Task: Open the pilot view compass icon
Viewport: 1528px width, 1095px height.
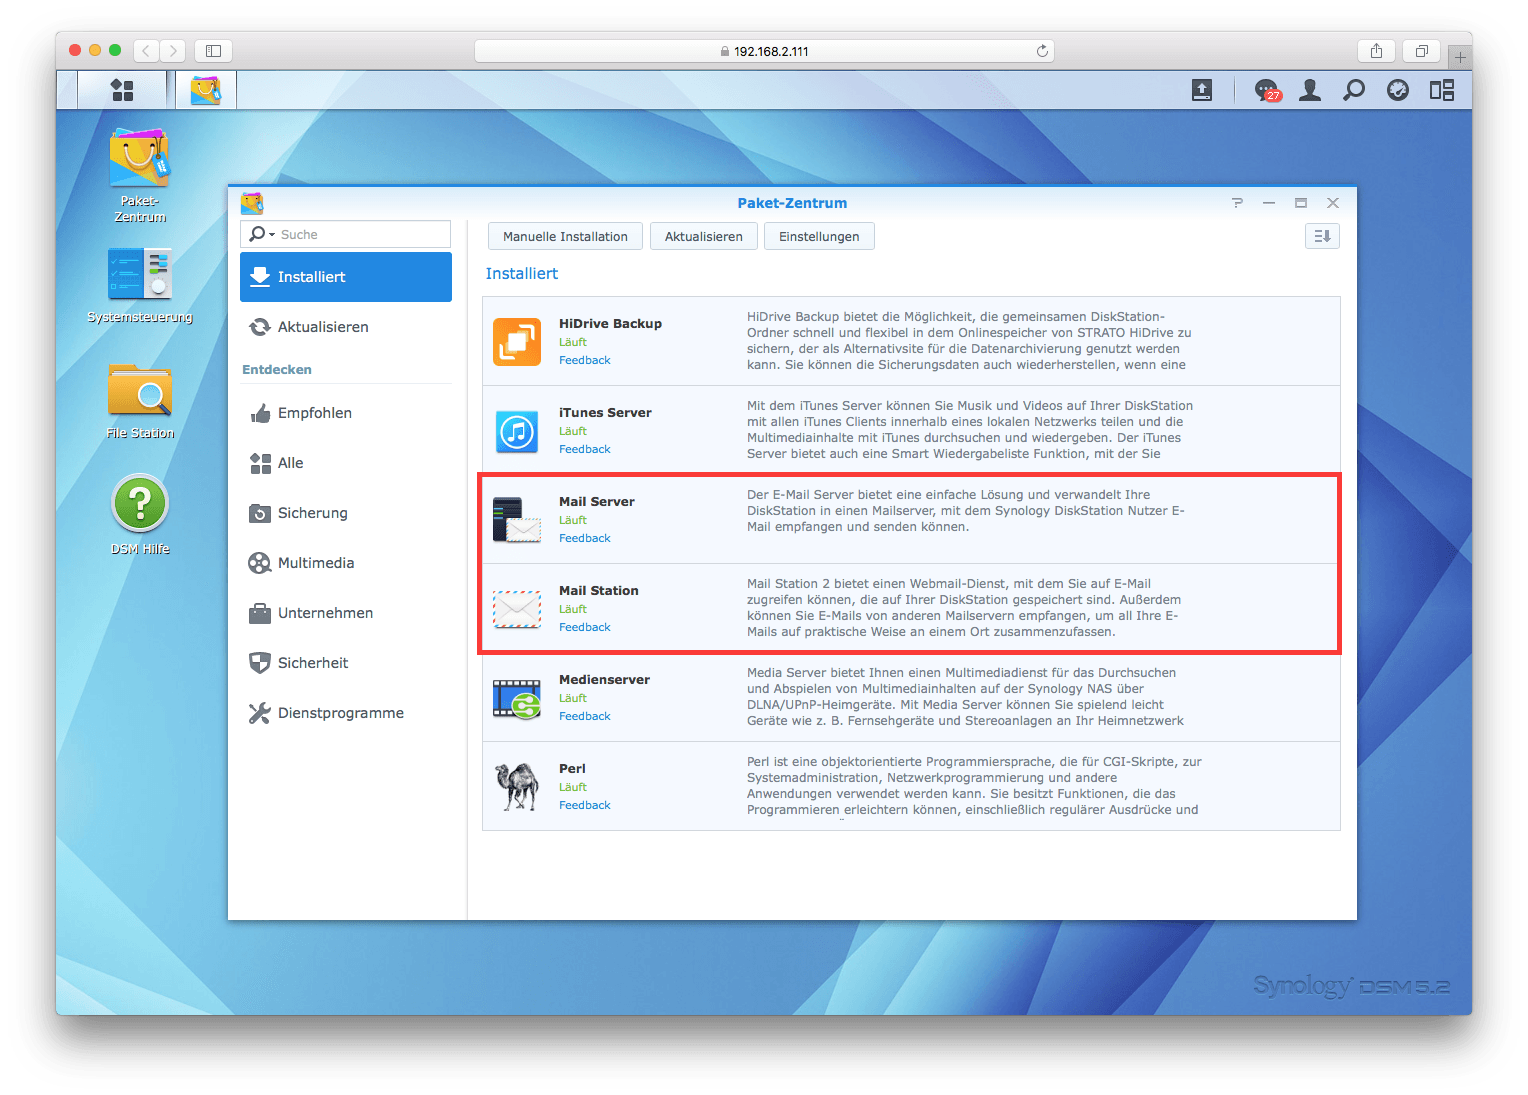Action: pos(1398,90)
